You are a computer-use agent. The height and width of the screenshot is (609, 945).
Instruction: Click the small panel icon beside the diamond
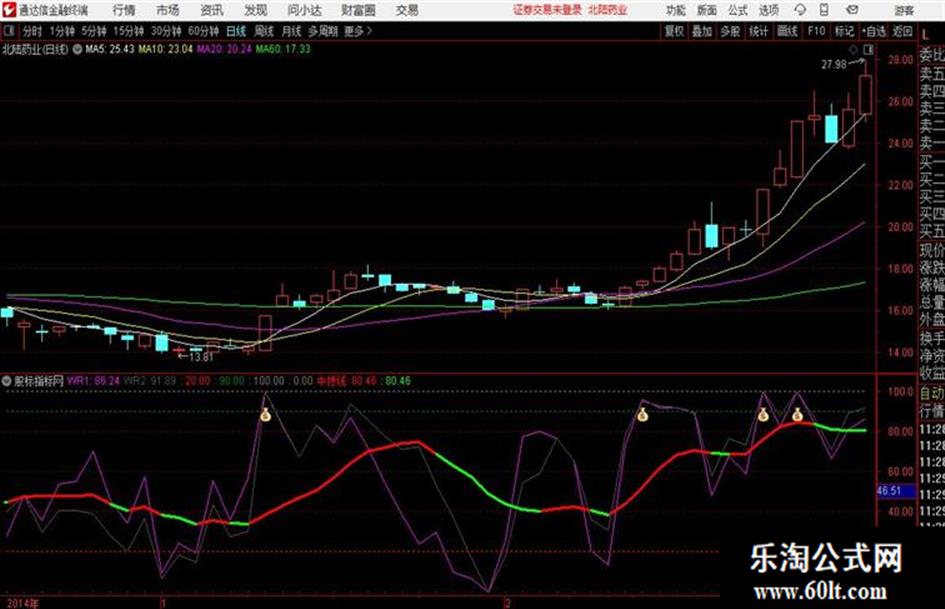[868, 49]
